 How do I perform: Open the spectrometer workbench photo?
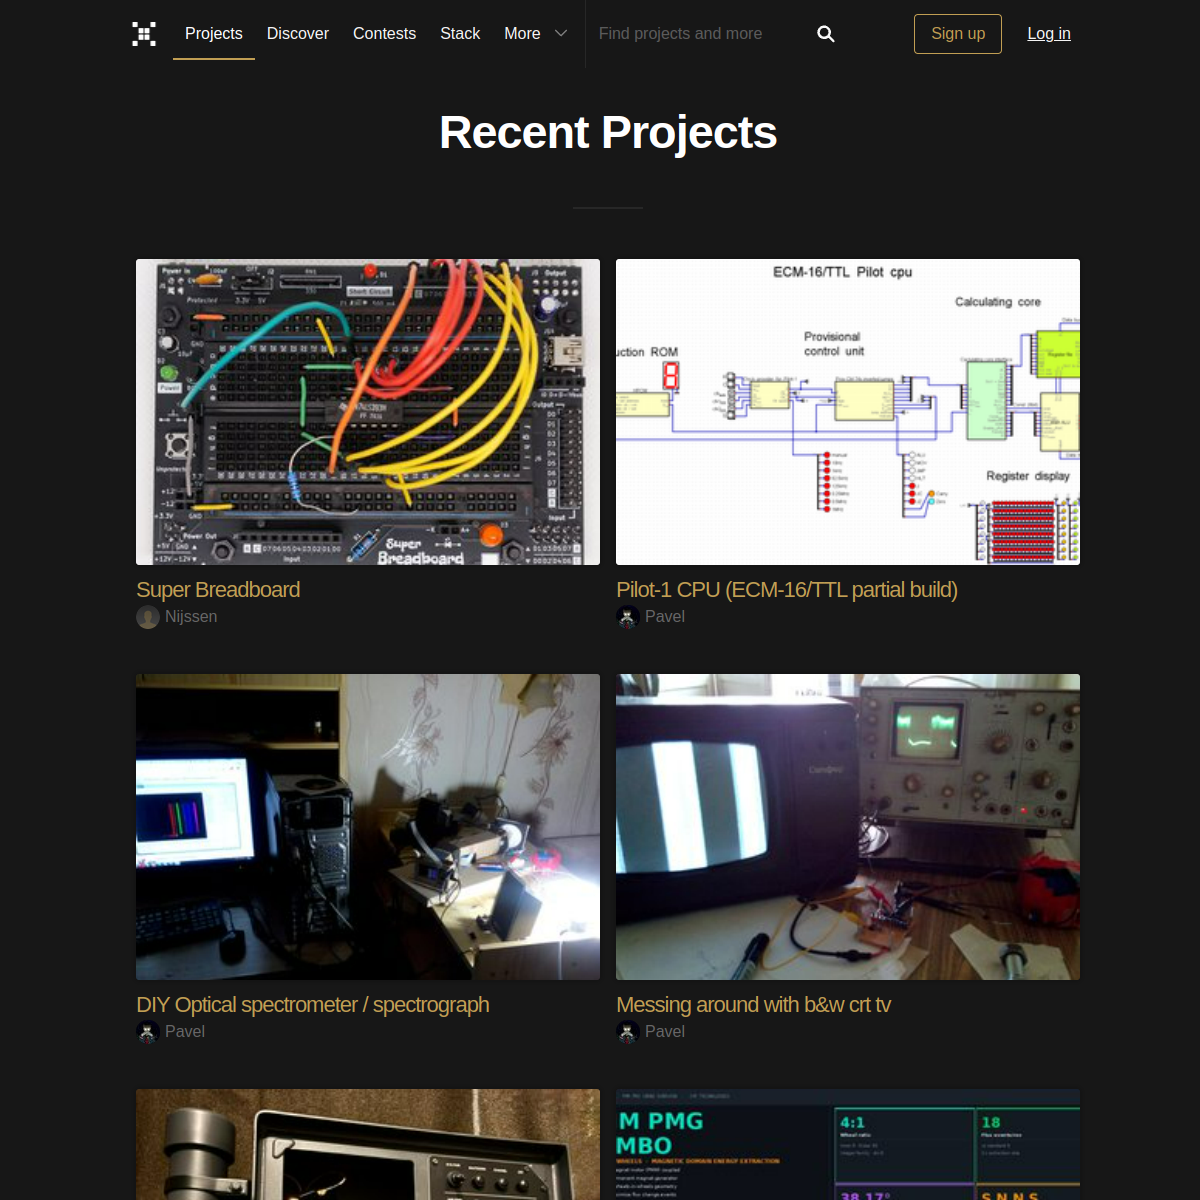pos(367,826)
